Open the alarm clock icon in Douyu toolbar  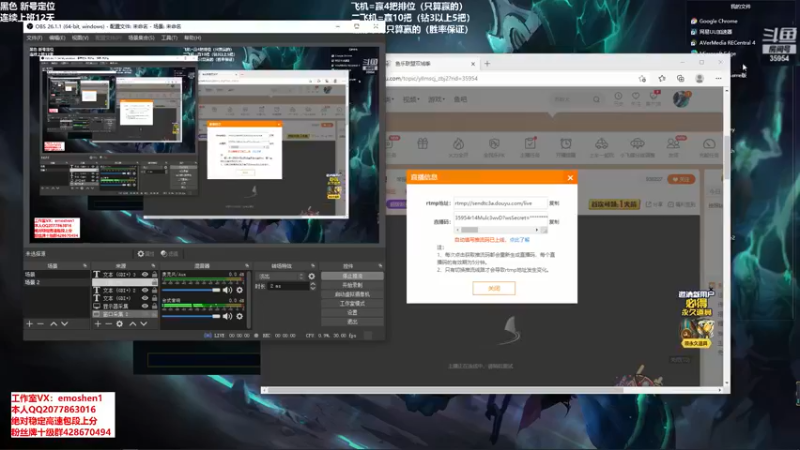(566, 144)
